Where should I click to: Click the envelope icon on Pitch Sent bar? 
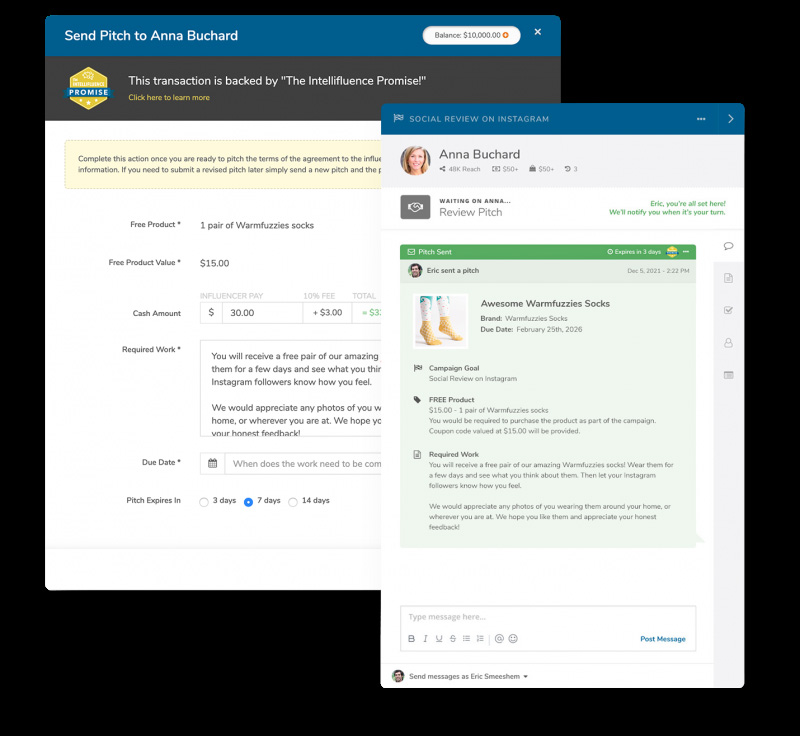[x=411, y=252]
